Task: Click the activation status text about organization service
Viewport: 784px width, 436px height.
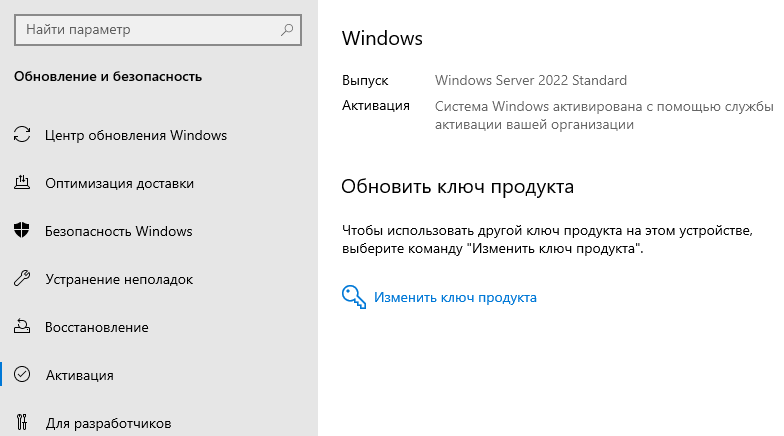Action: [x=604, y=116]
